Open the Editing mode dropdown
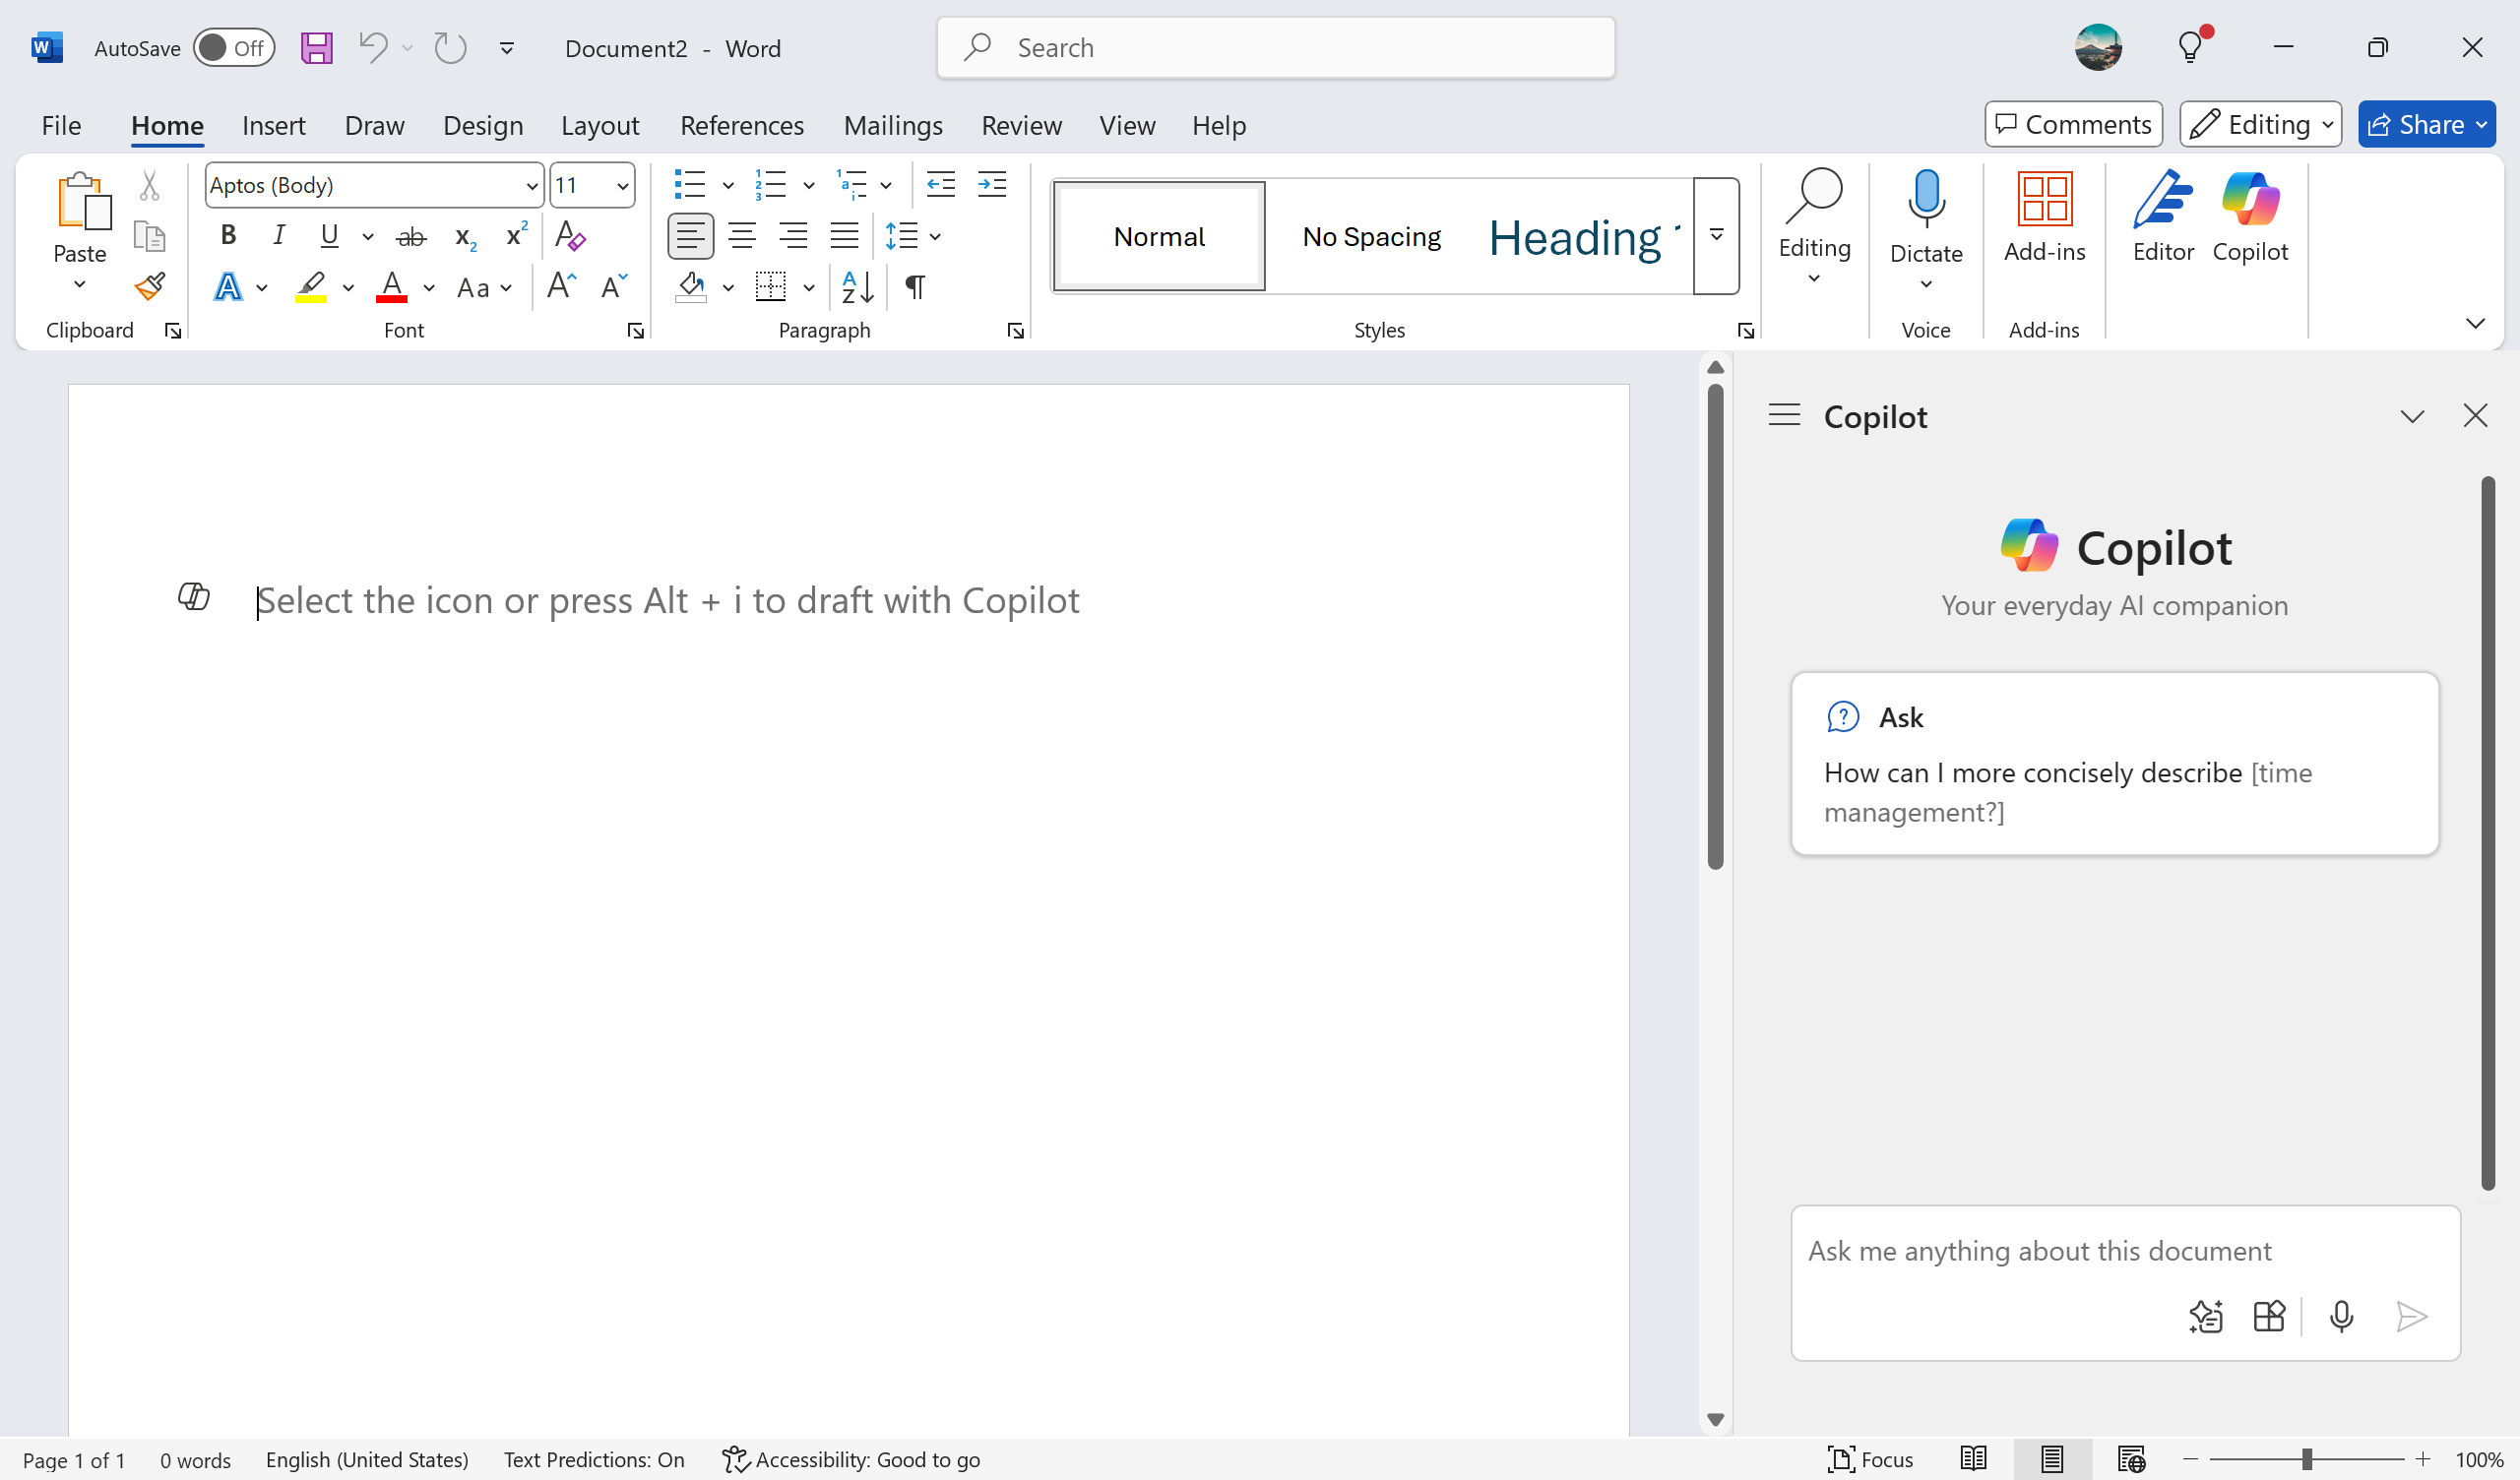2520x1480 pixels. (2260, 124)
